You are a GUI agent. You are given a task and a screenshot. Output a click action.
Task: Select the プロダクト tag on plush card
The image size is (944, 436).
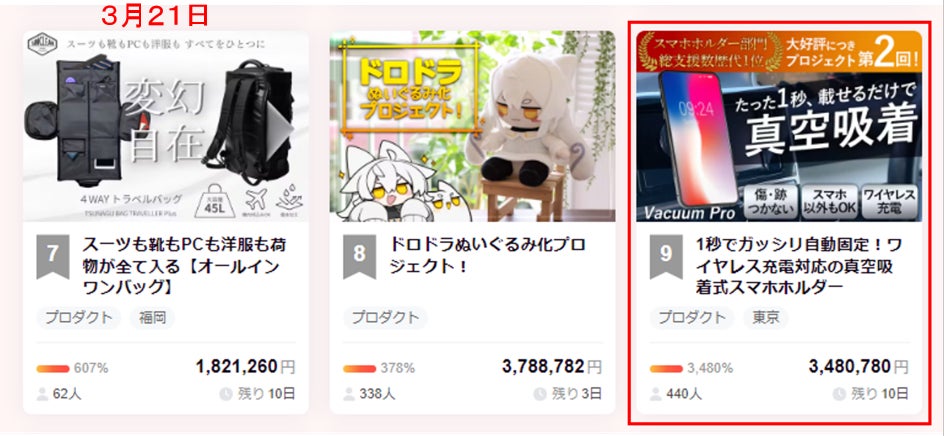[386, 318]
